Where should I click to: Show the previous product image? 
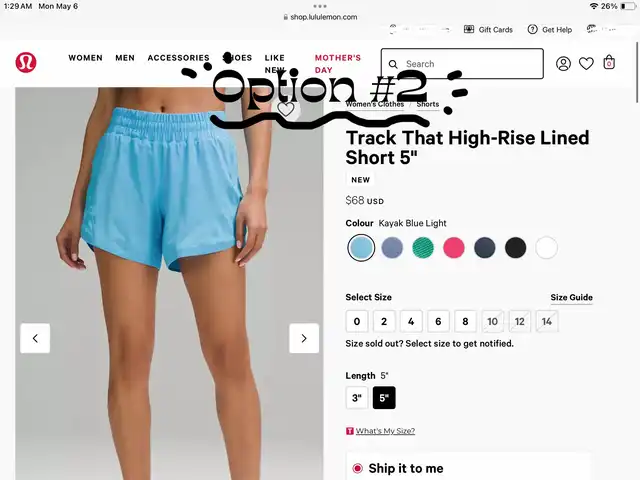(35, 338)
